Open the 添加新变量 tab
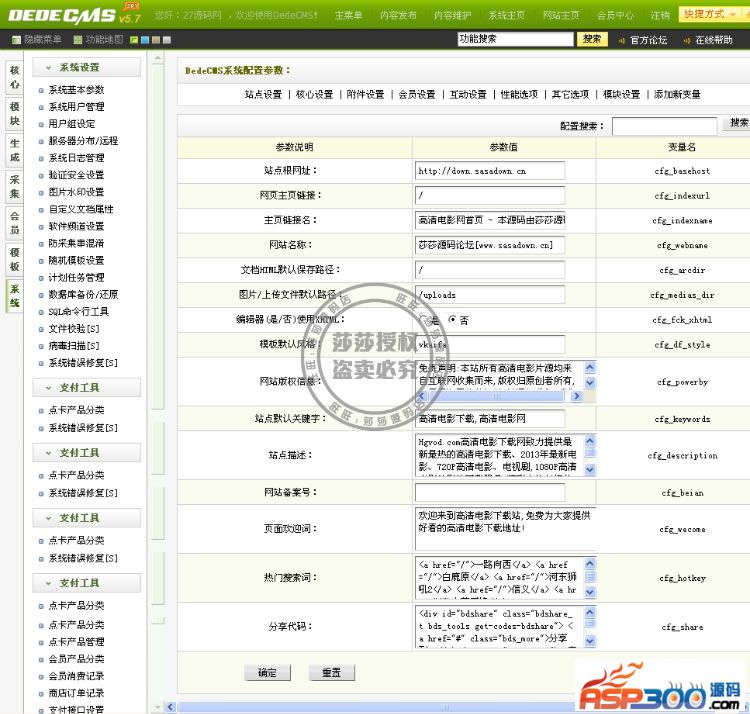750x714 pixels. coord(677,95)
